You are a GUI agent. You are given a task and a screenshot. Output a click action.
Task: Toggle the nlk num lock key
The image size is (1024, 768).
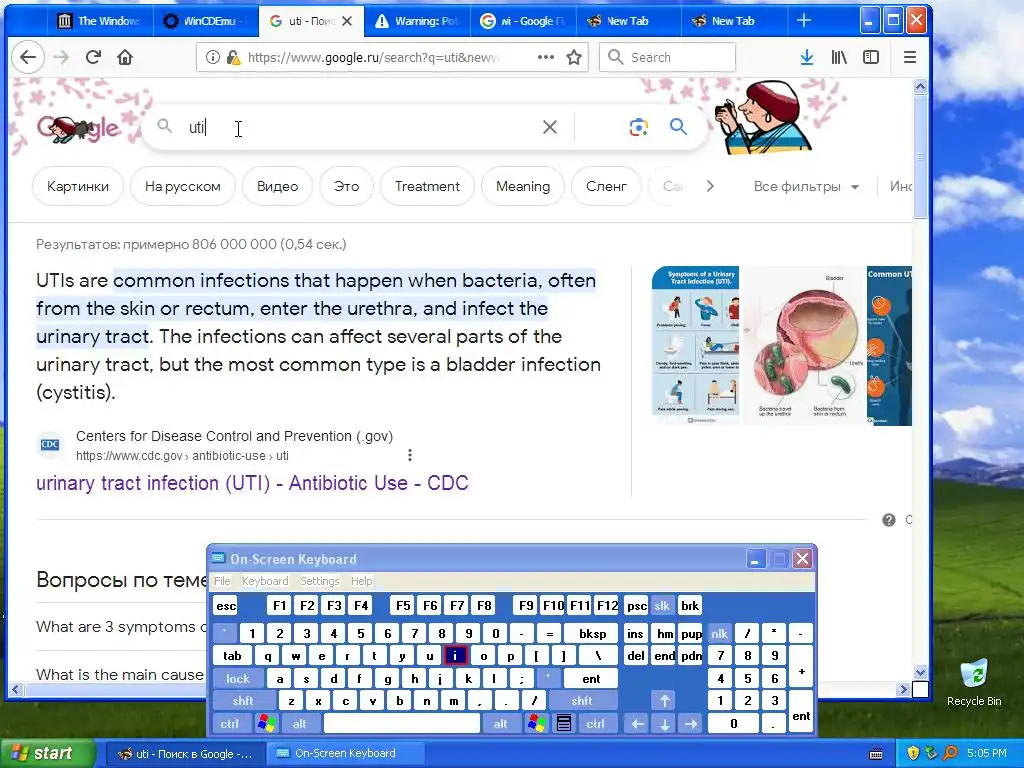coord(720,633)
